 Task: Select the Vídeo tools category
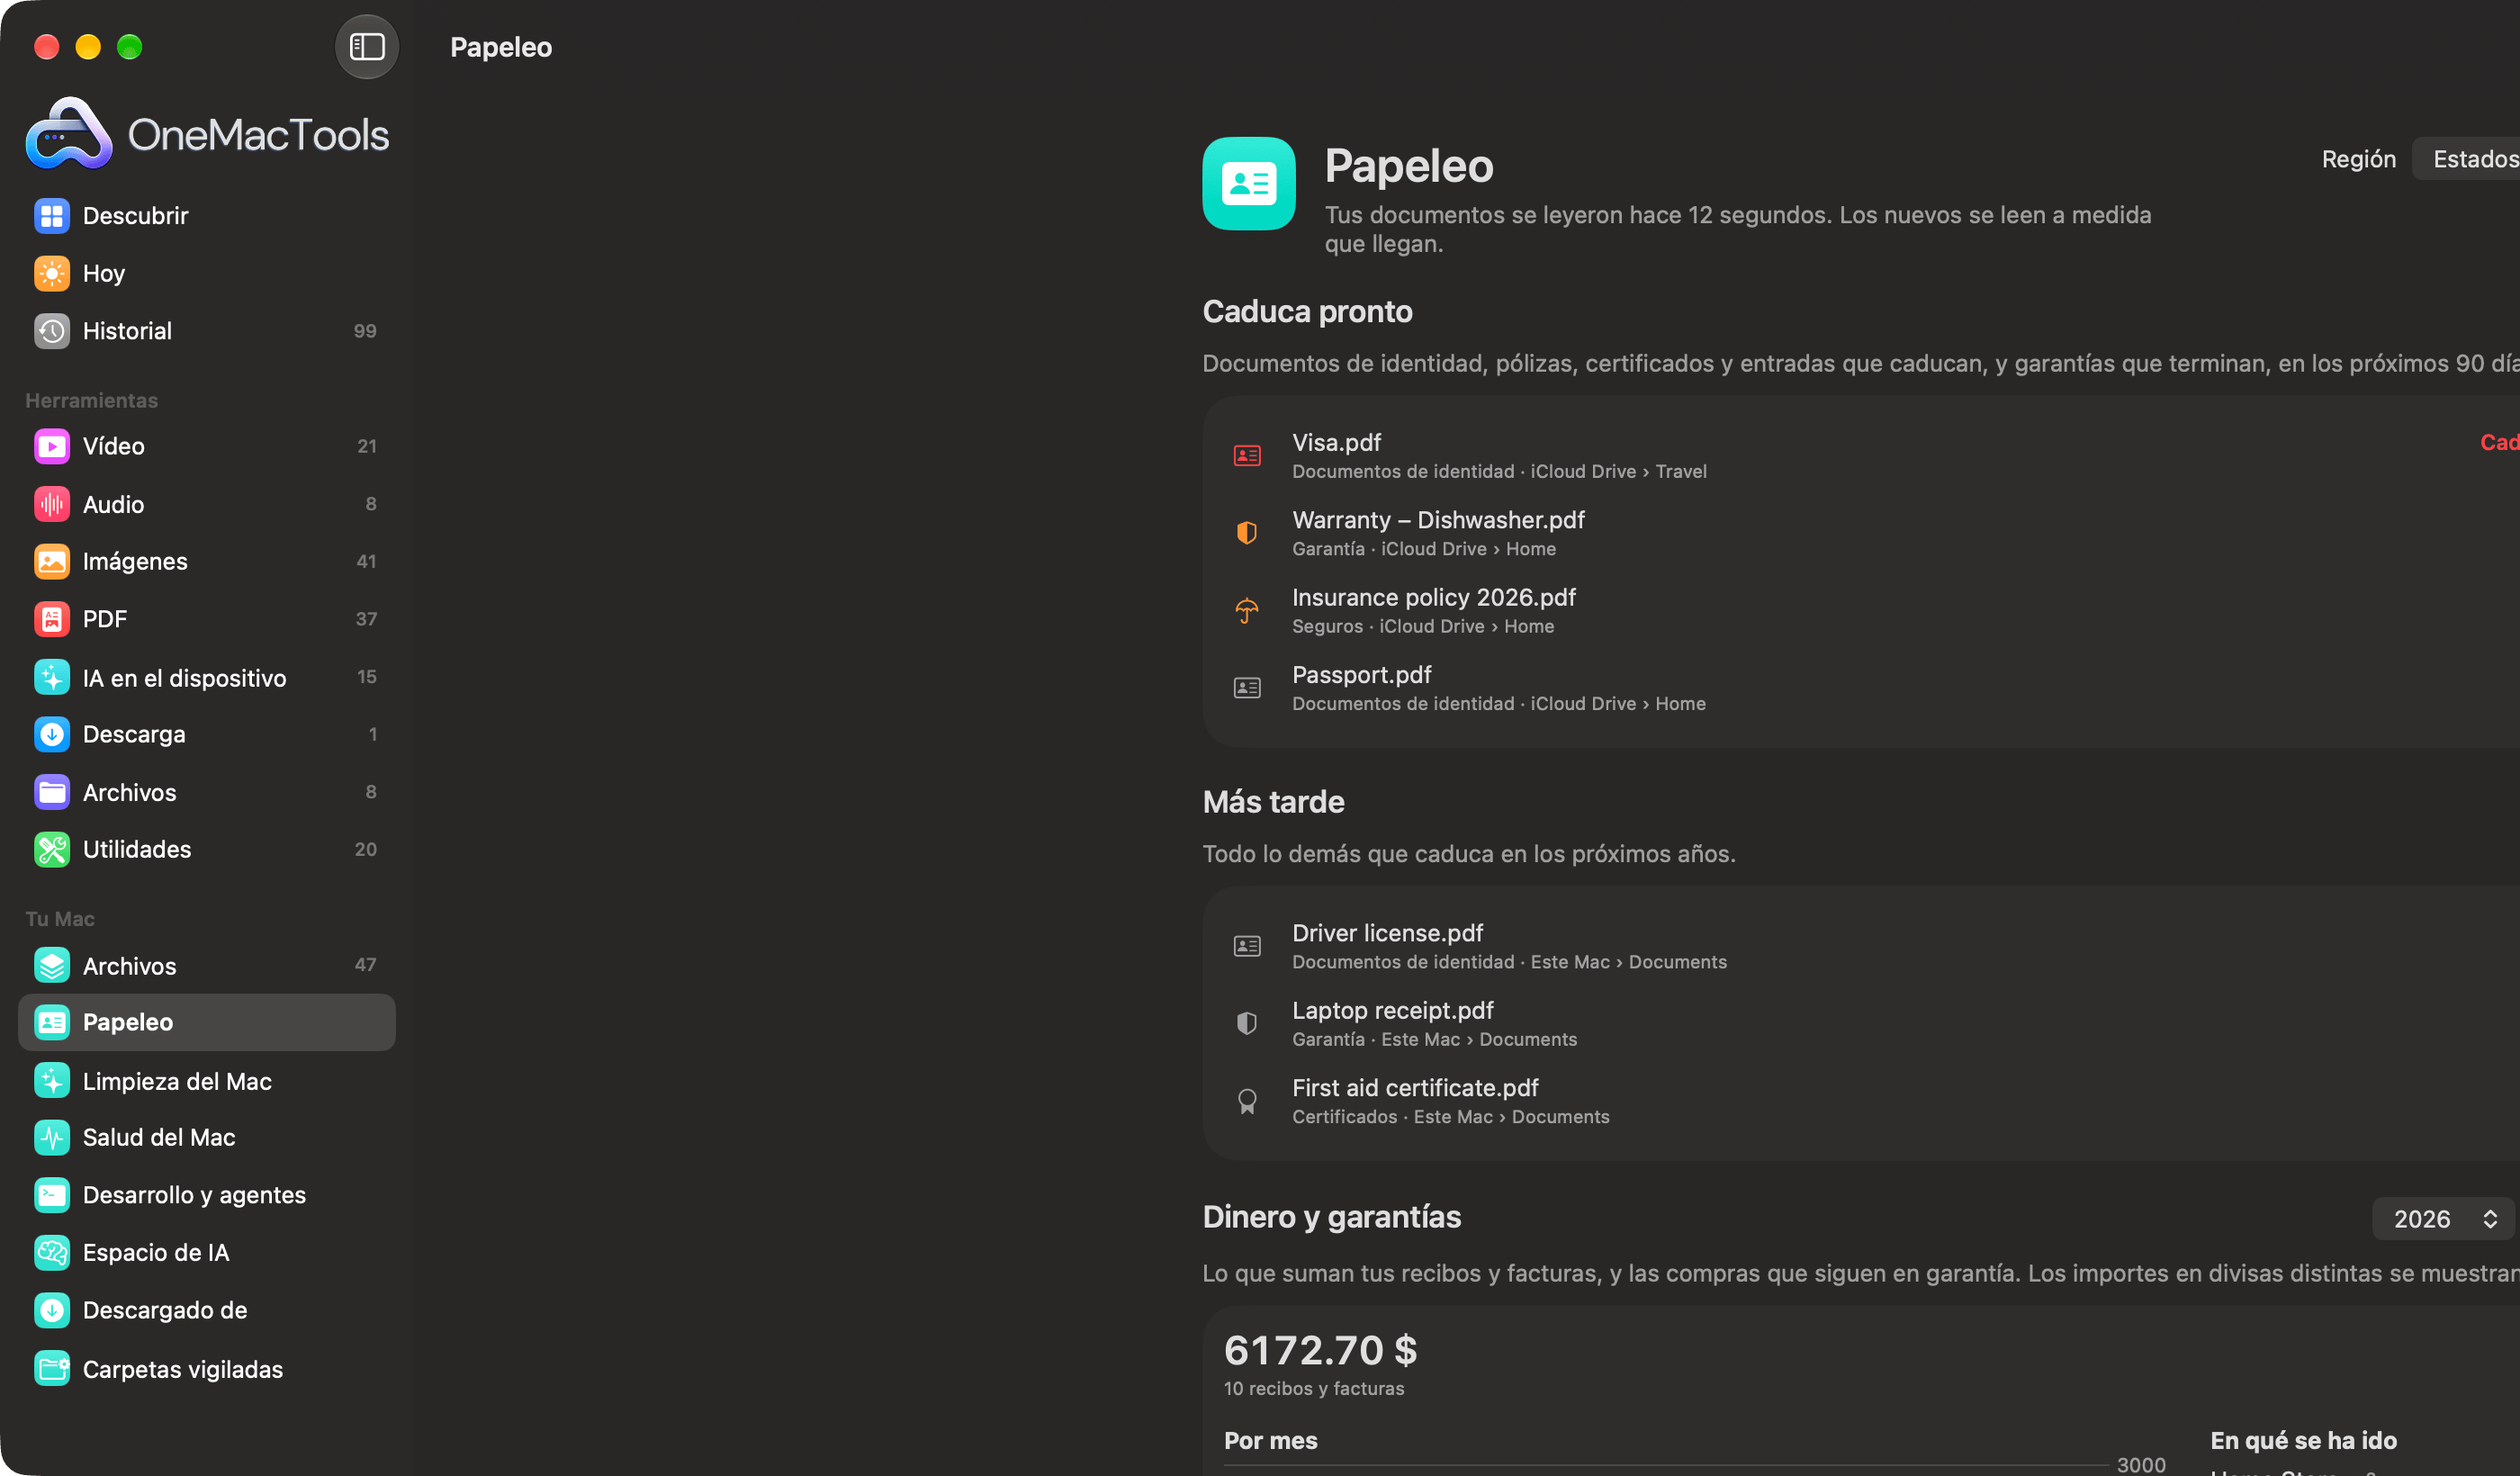click(206, 446)
